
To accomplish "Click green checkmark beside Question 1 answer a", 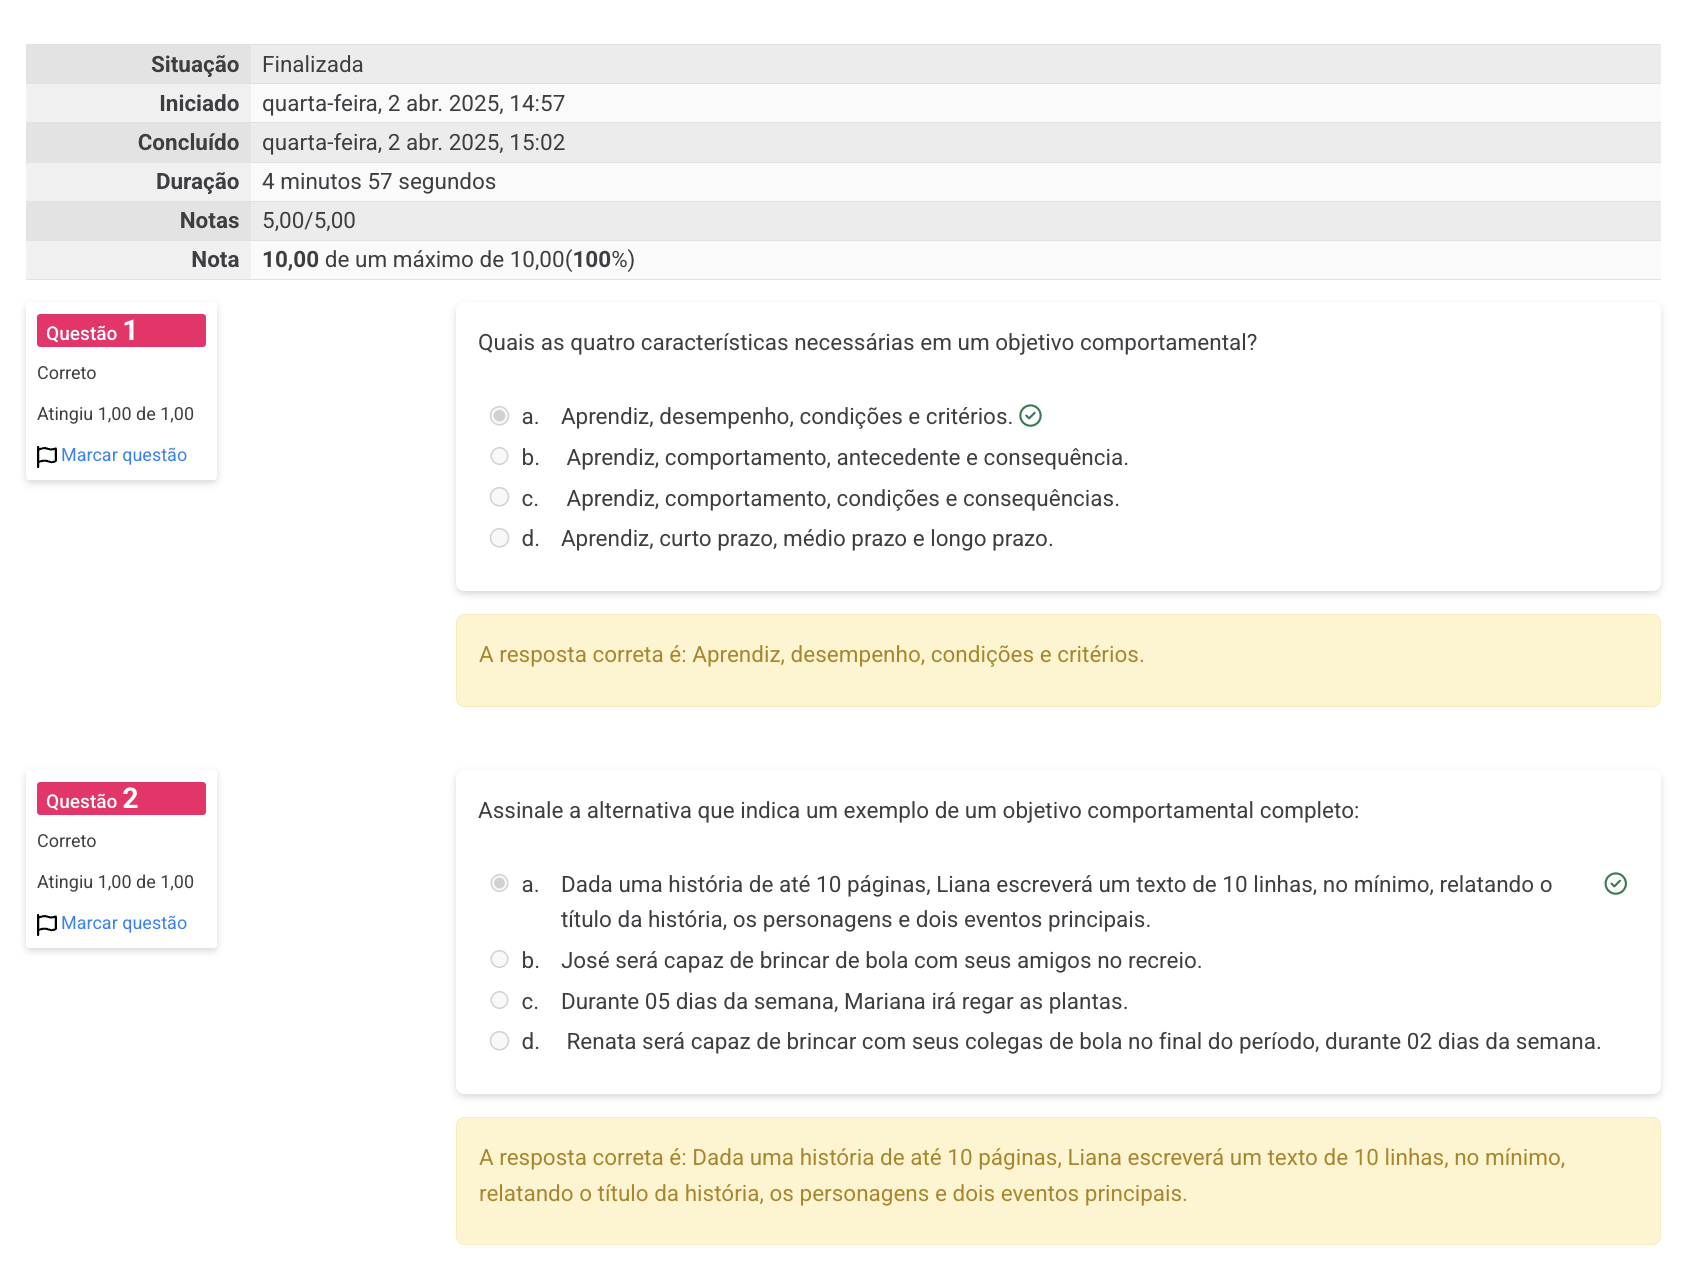I will [x=1030, y=416].
